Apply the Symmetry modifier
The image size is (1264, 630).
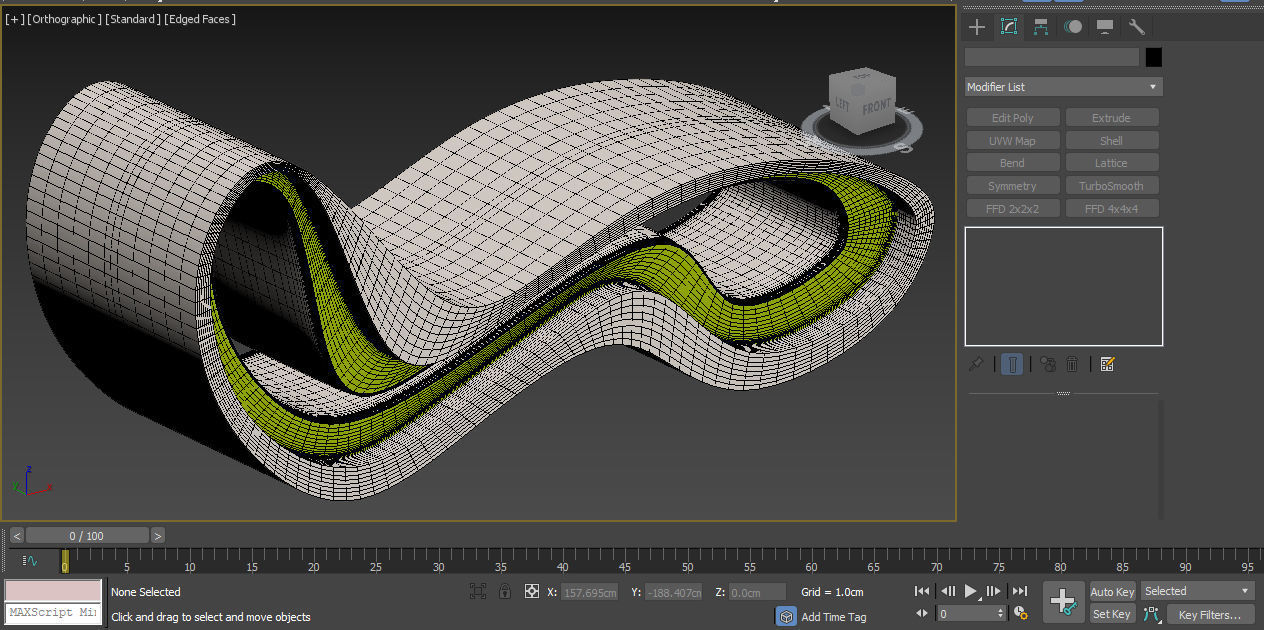tap(1012, 186)
